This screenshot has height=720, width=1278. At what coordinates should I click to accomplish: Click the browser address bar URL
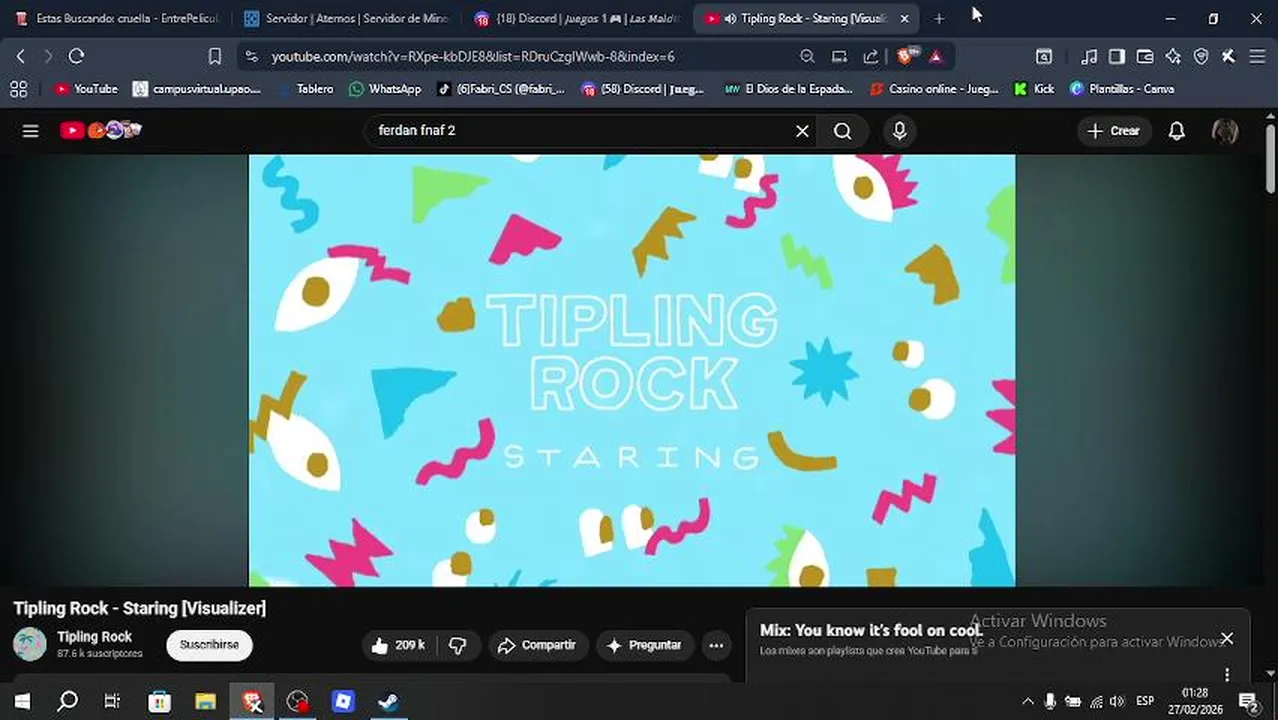tap(473, 57)
